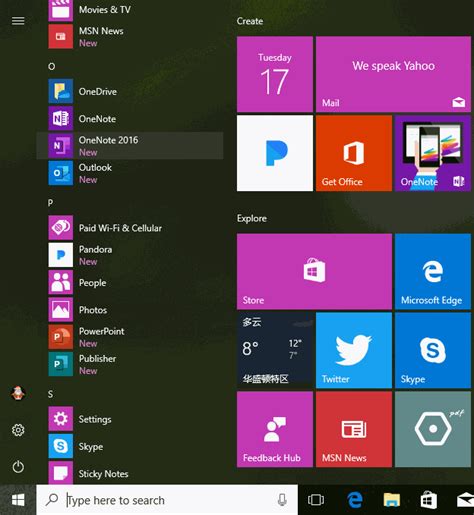Image resolution: width=474 pixels, height=515 pixels.
Task: Open the People app
Action: coord(130,282)
